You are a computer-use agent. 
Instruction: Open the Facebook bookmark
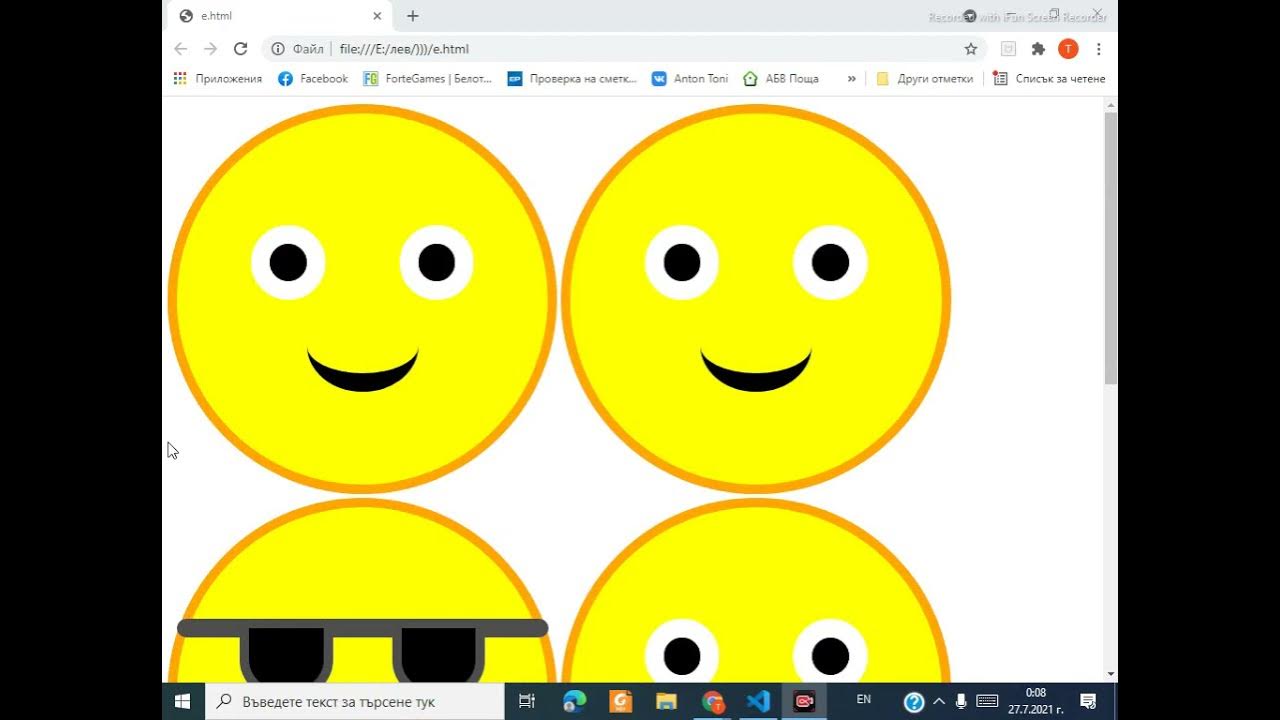tap(313, 78)
